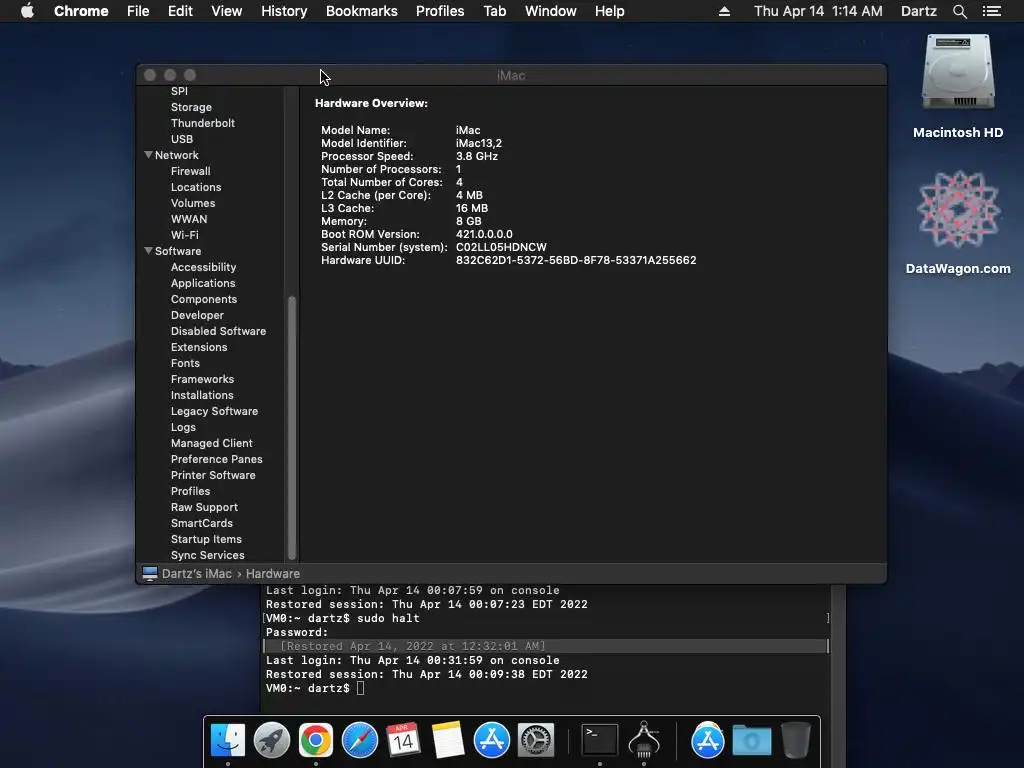Click Hardware in the path bar
Screen dimensions: 1024x768
(273, 573)
